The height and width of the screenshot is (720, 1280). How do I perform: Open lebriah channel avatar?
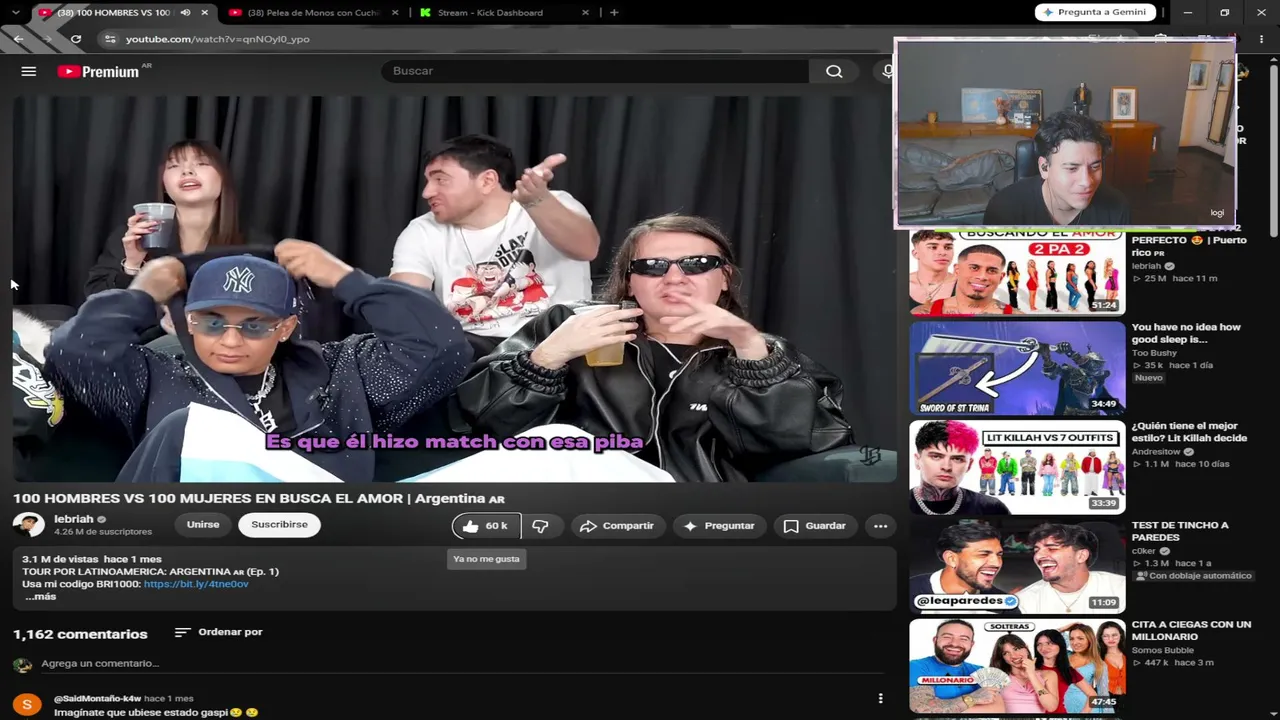point(28,525)
